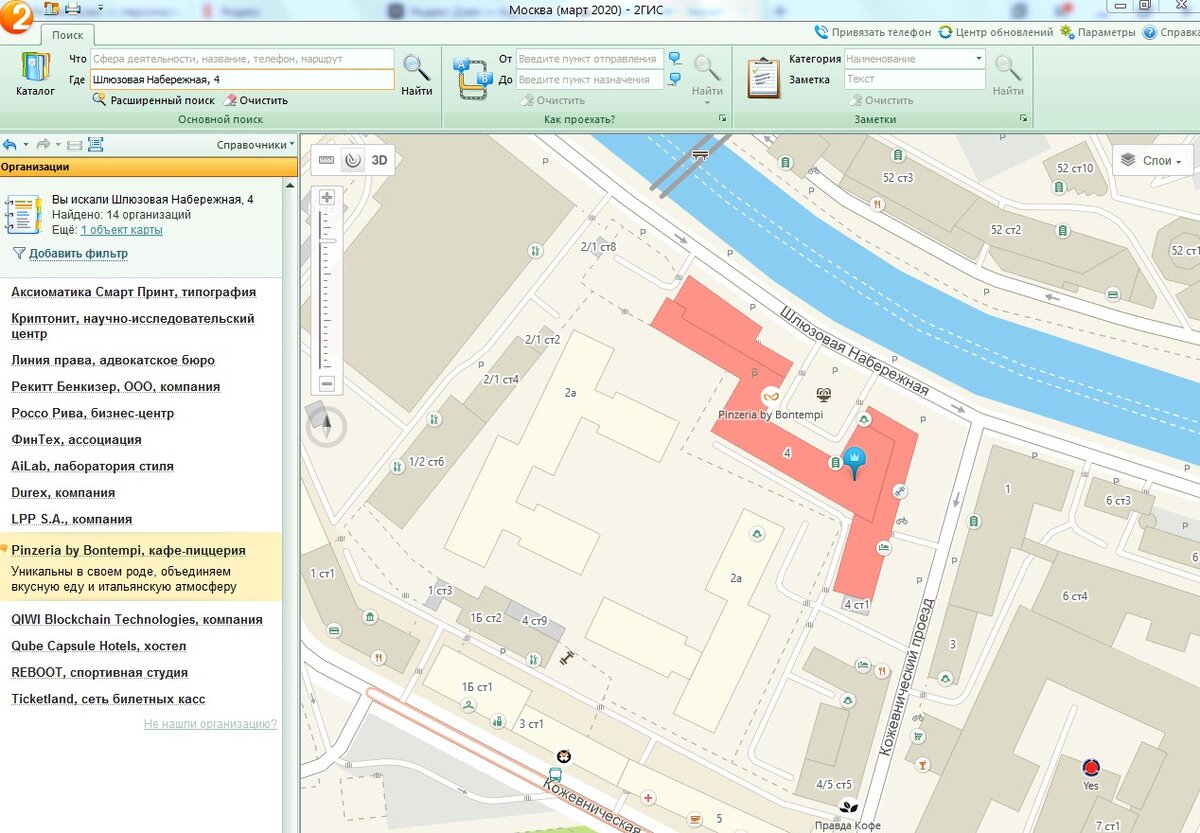
Task: Select Россо Рива, бизнес-центр
Action: coord(93,413)
